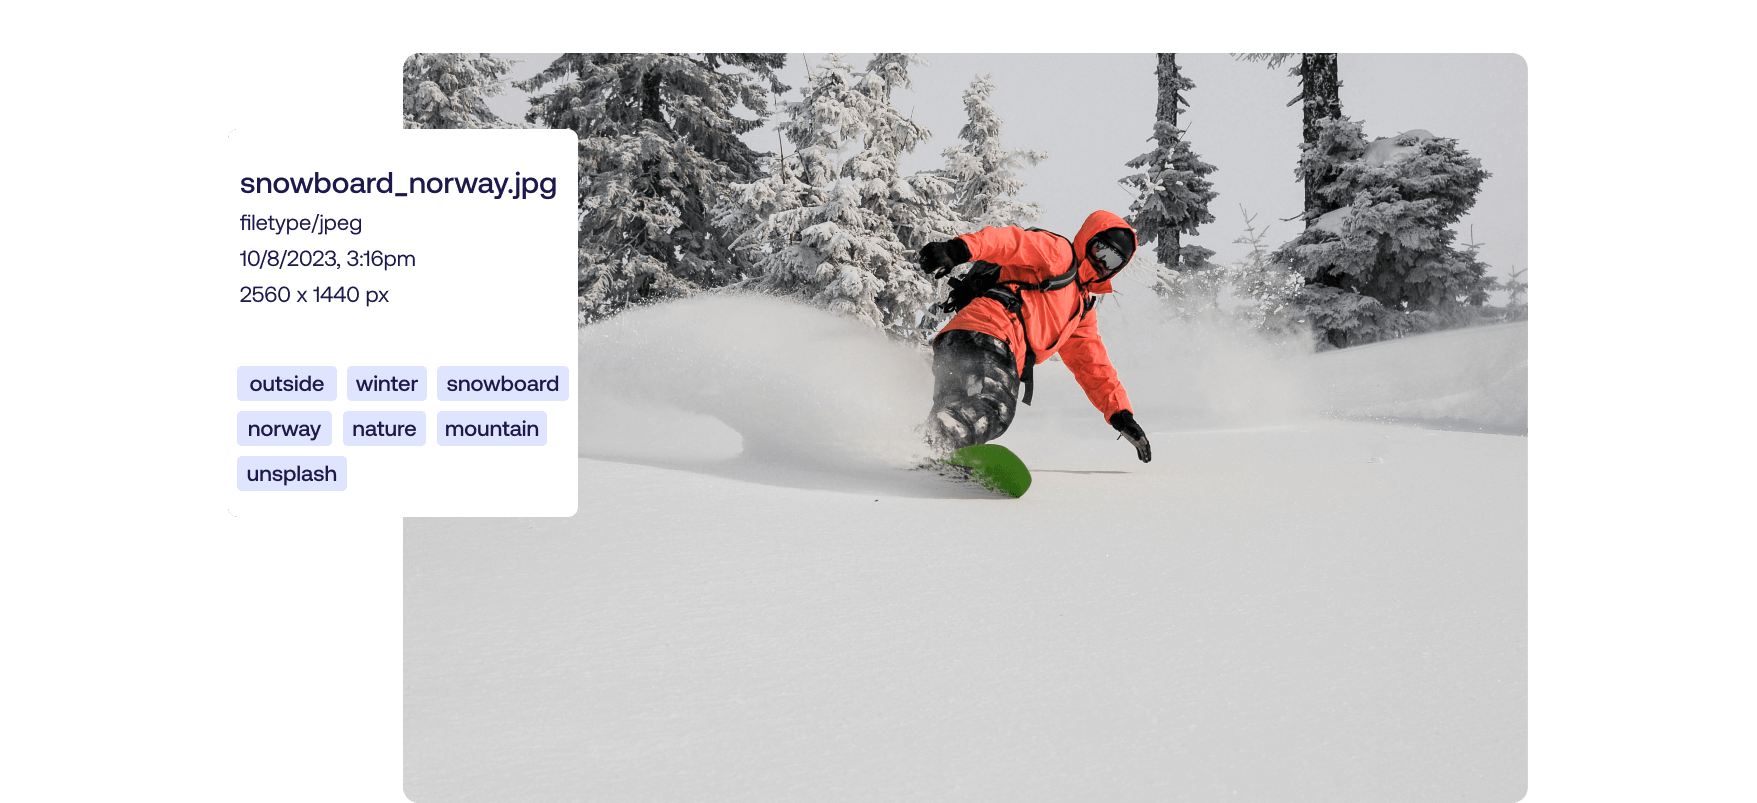
Task: Click the snowboard_norway.jpg file name
Action: coord(398,183)
